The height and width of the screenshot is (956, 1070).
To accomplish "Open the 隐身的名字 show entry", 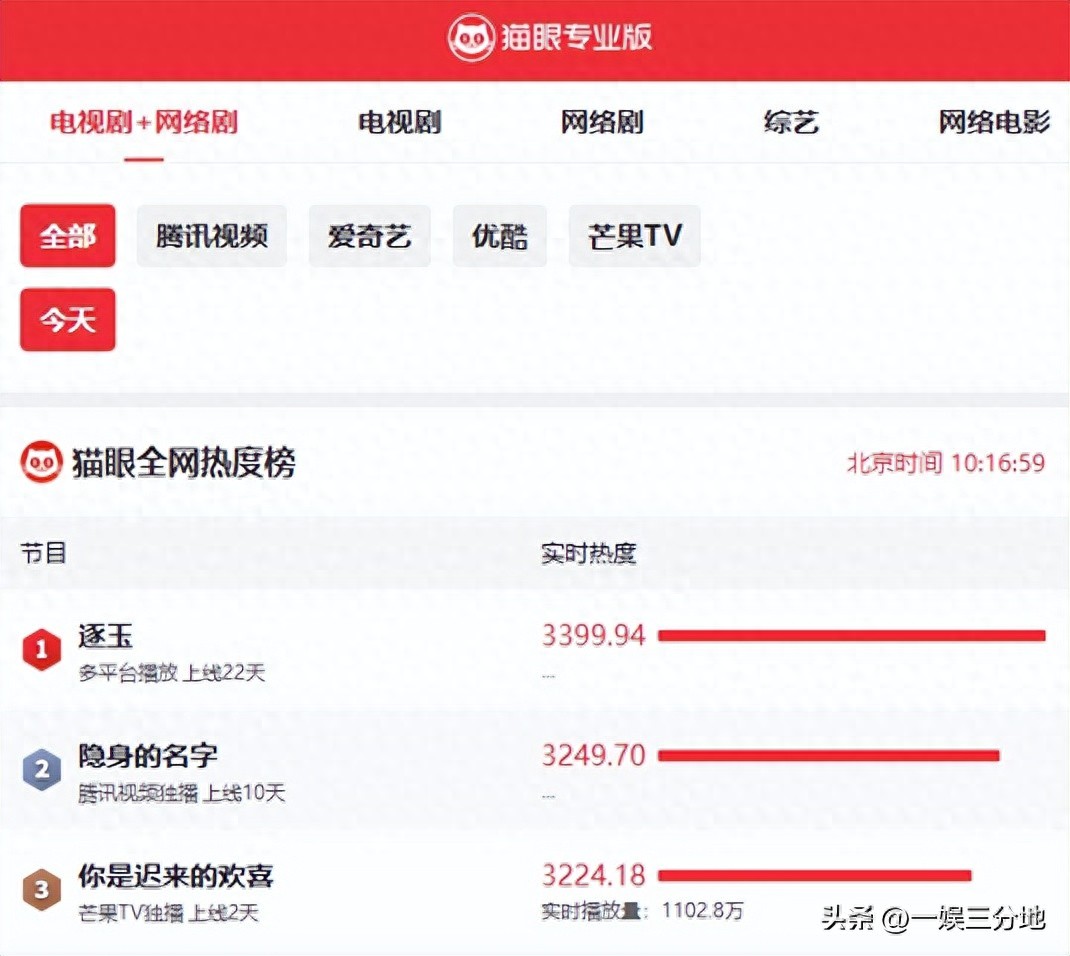I will click(148, 756).
